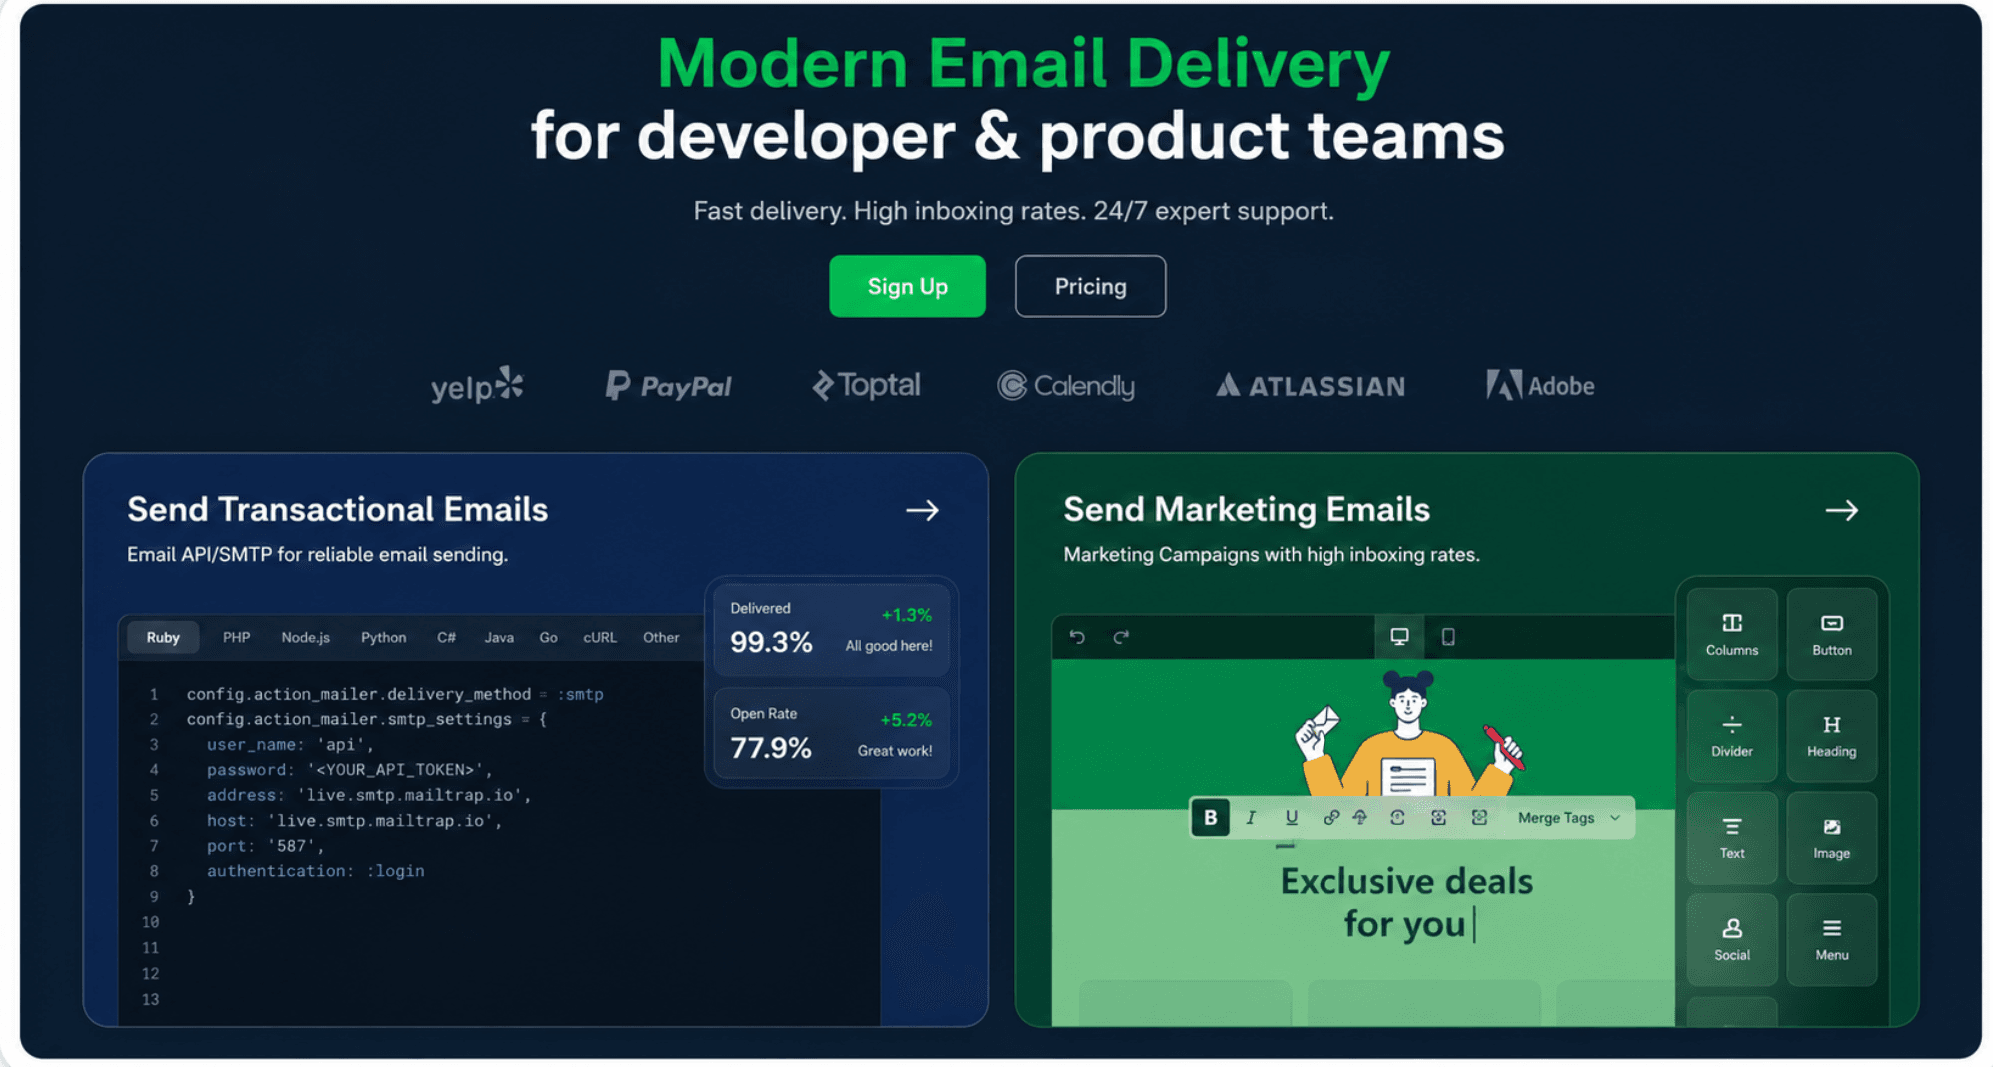Add a Divider block

click(x=1731, y=736)
